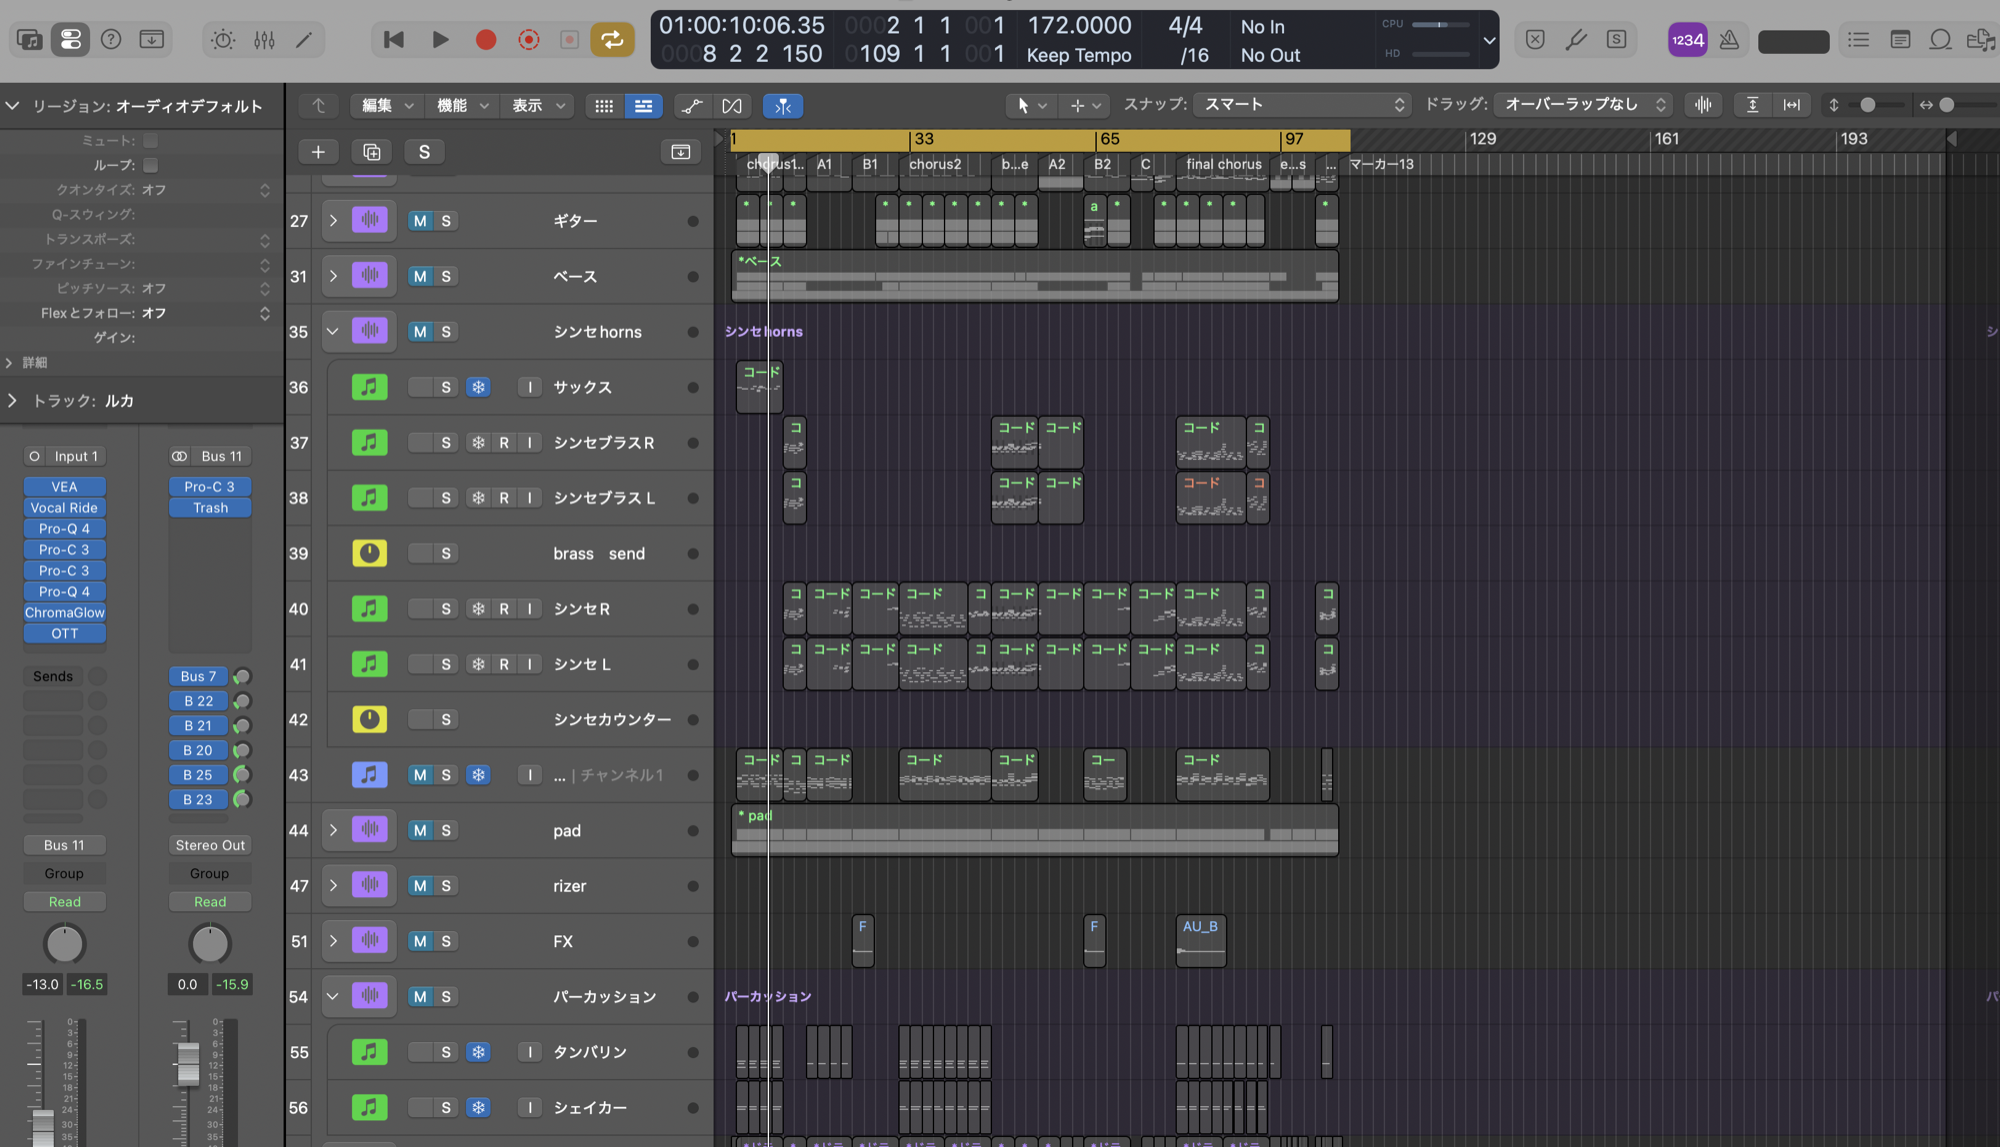The width and height of the screenshot is (2000, 1147).
Task: Toggle the yellow Cycle button
Action: 612,40
